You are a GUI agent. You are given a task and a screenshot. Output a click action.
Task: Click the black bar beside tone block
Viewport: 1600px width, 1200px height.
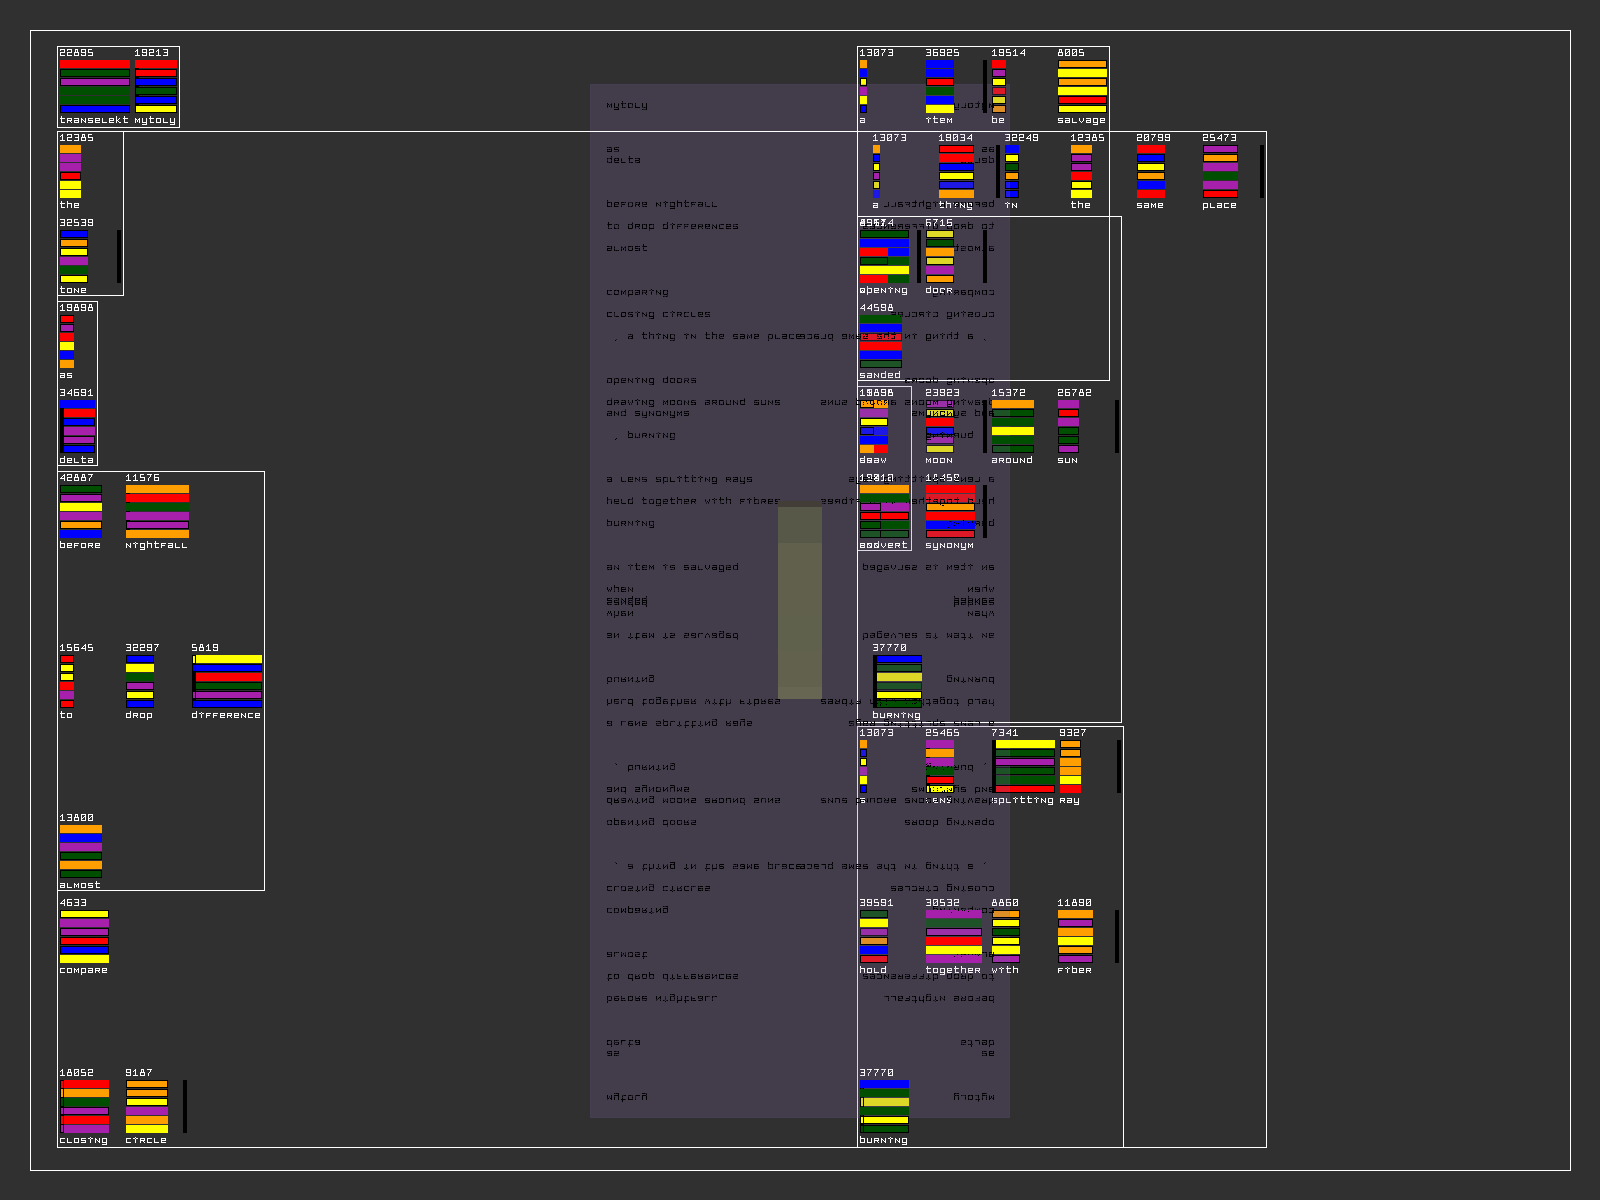click(x=119, y=256)
